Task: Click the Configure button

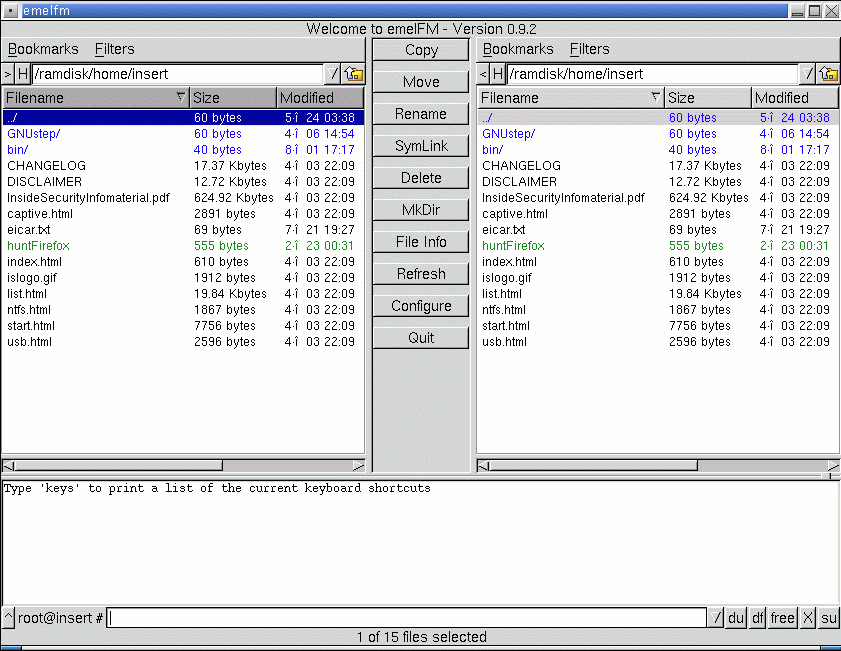Action: click(421, 306)
